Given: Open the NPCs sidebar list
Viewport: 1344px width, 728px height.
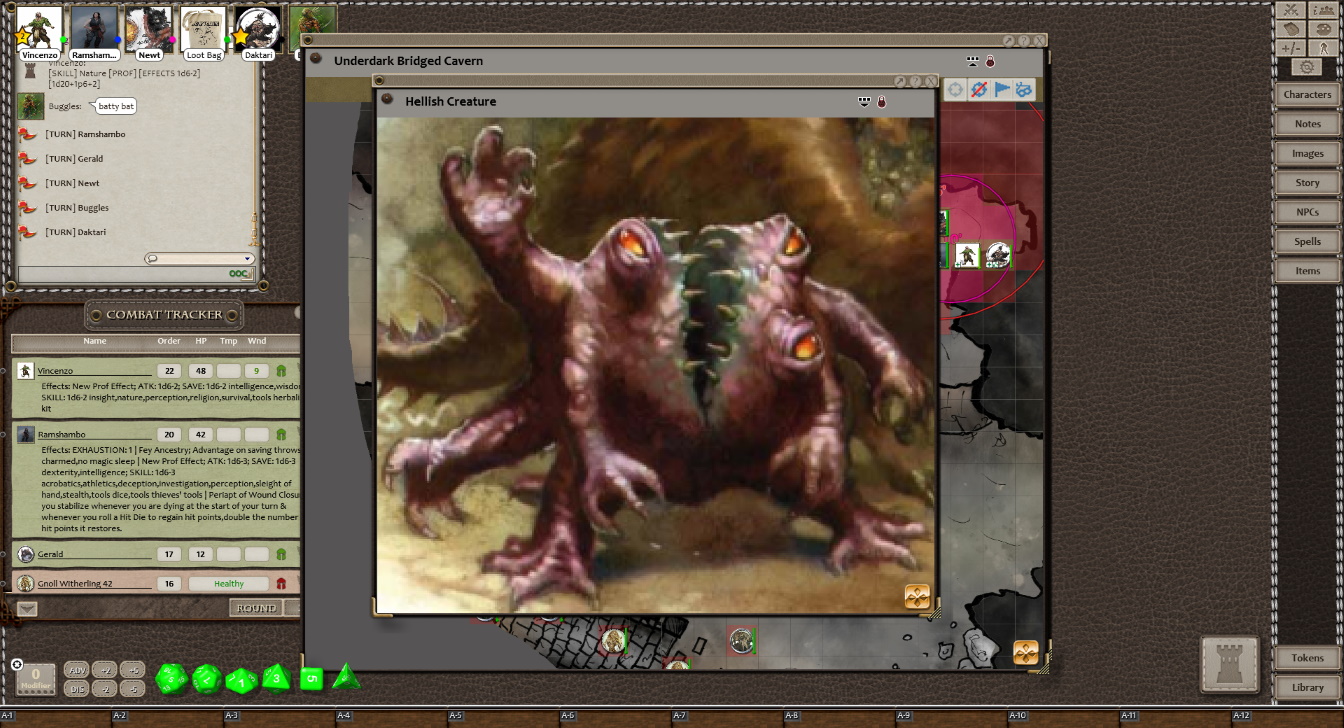Looking at the screenshot, I should (x=1307, y=212).
